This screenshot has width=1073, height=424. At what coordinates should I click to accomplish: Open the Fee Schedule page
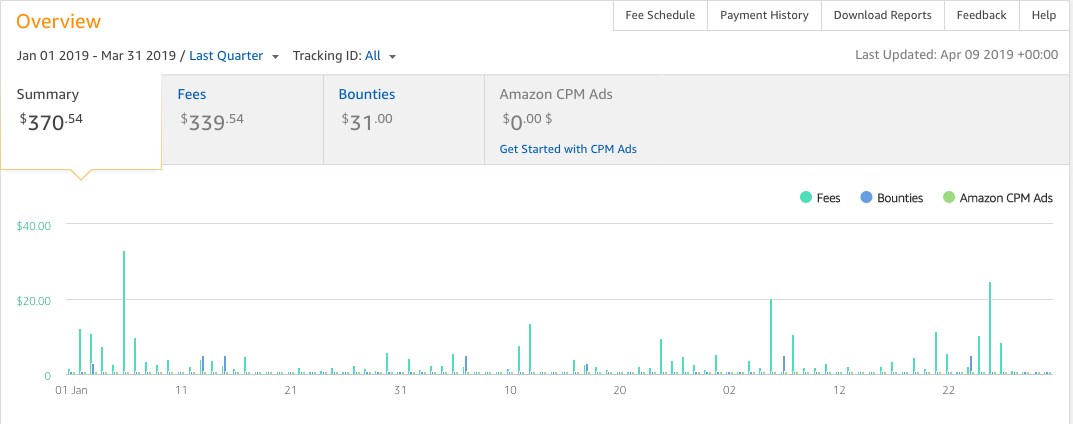[x=659, y=15]
